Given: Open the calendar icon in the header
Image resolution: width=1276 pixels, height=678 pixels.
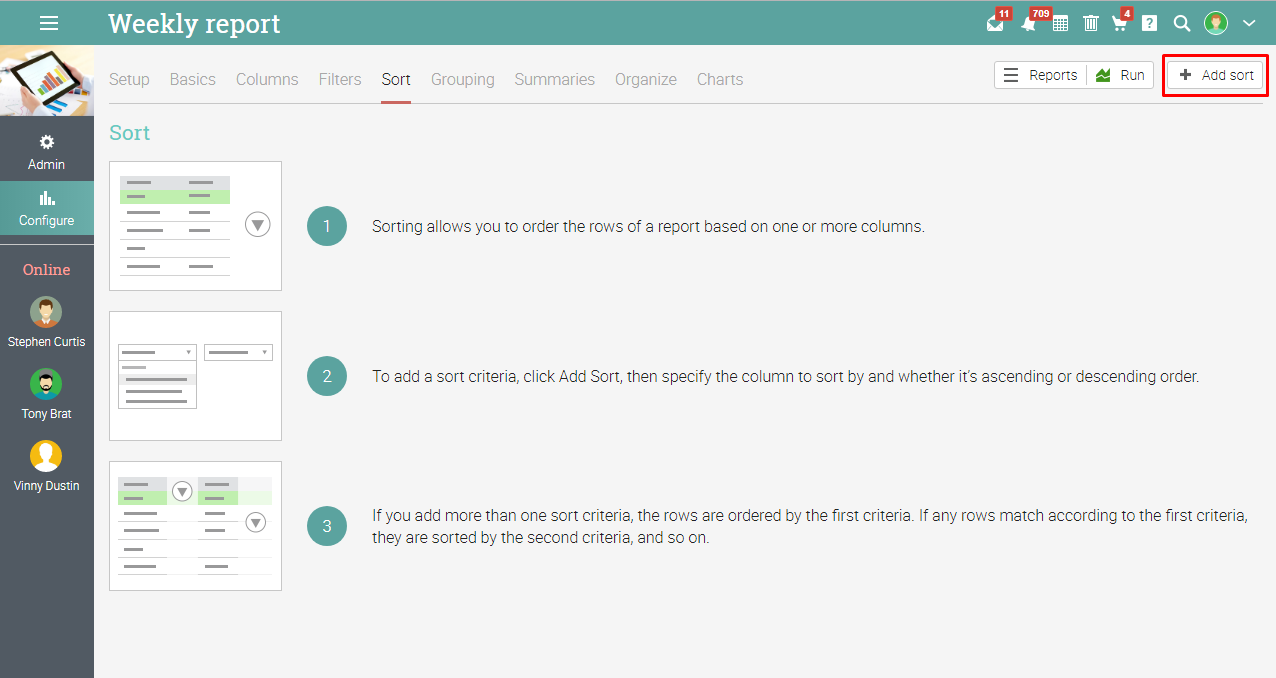Looking at the screenshot, I should tap(1060, 23).
